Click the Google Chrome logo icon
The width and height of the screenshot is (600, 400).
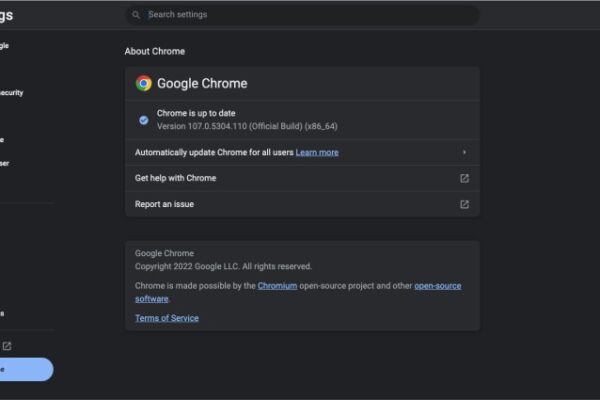pos(144,83)
